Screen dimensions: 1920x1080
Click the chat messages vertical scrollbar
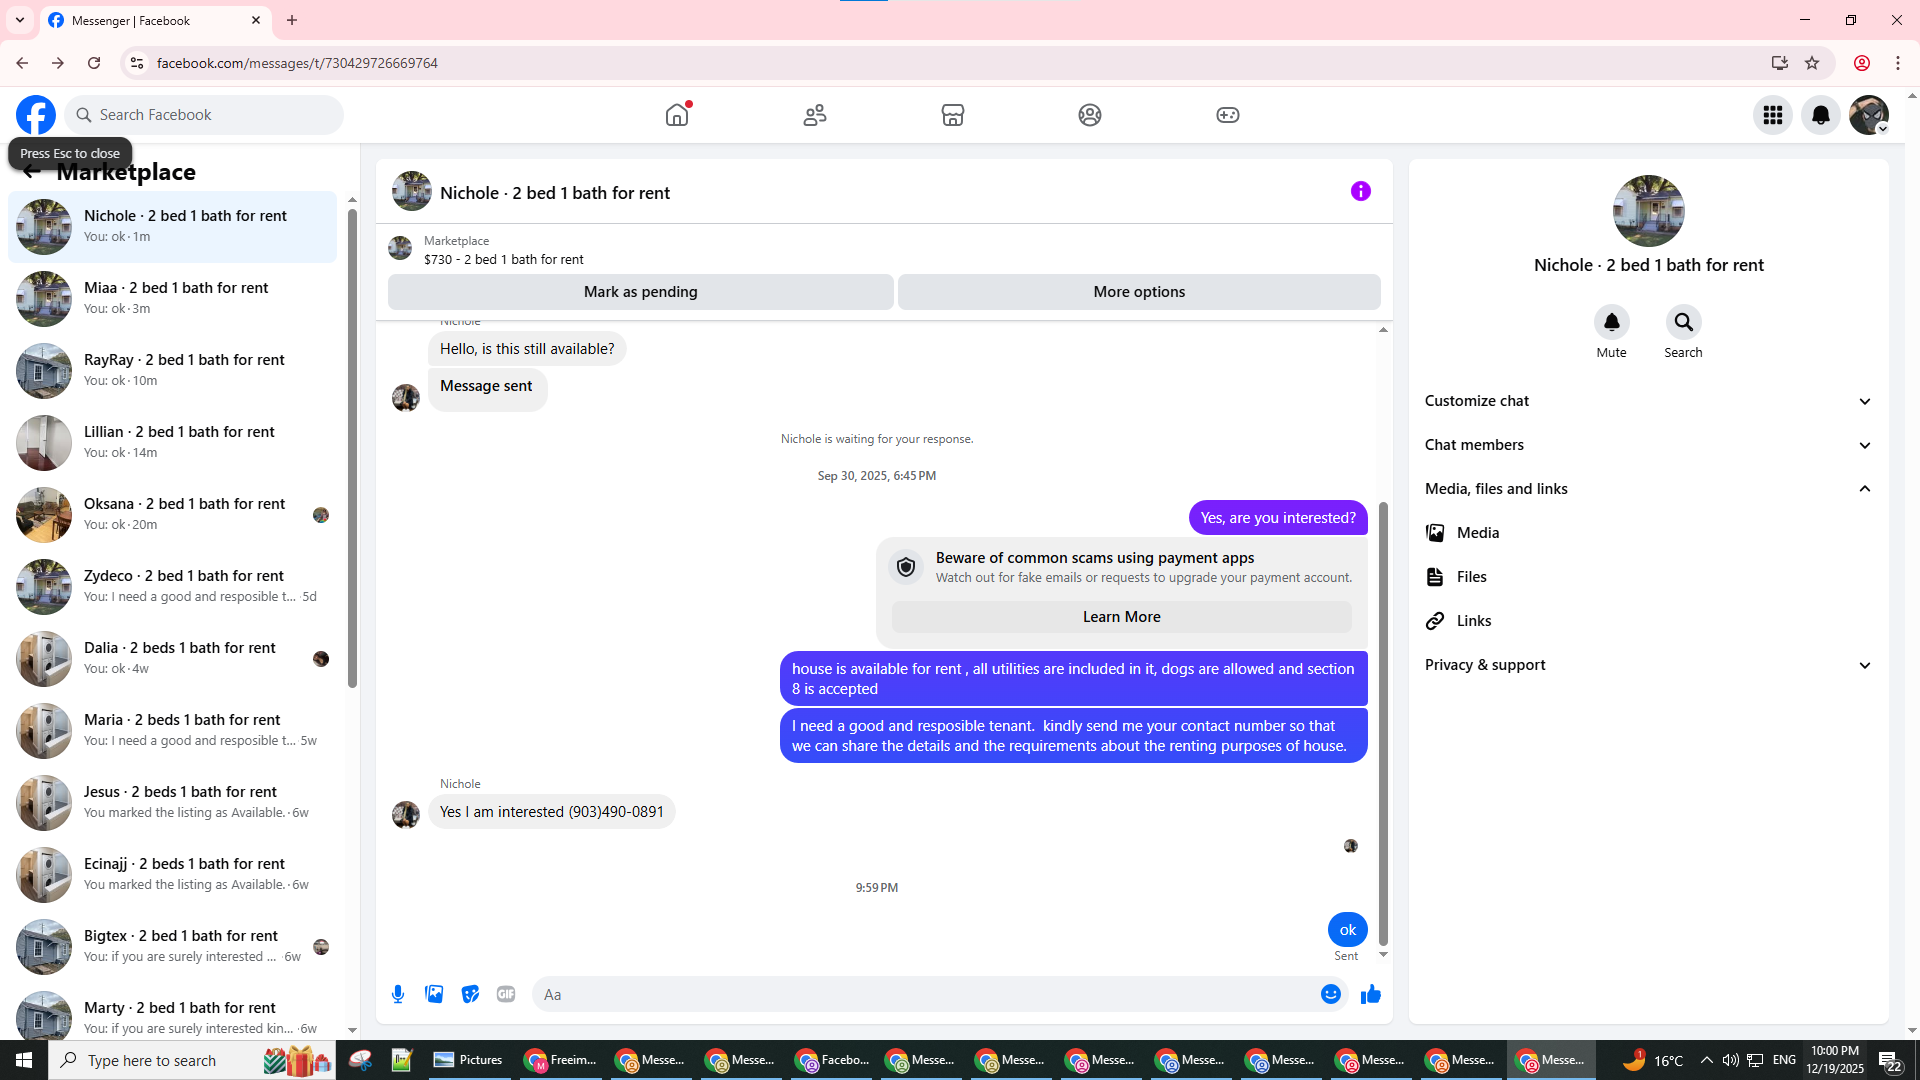[x=1383, y=720]
